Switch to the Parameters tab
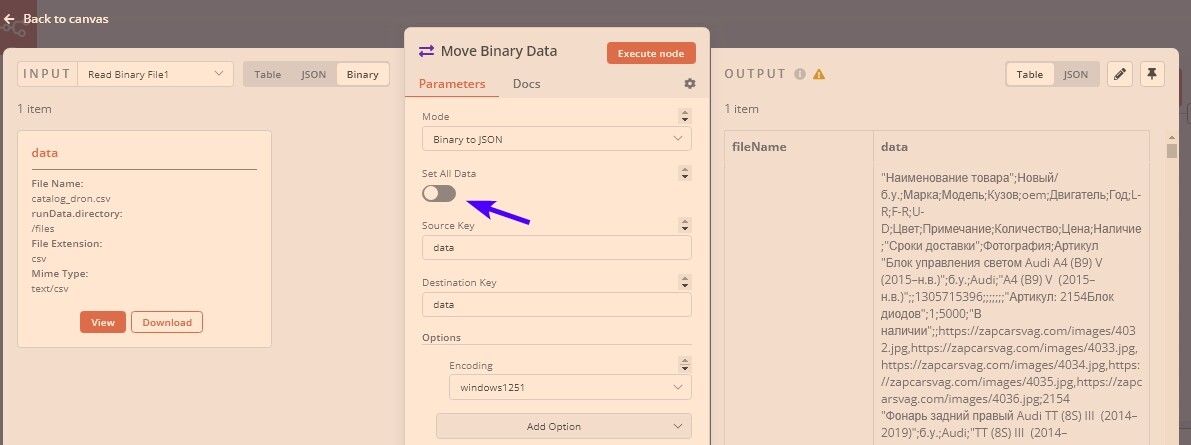The width and height of the screenshot is (1191, 445). (x=452, y=84)
